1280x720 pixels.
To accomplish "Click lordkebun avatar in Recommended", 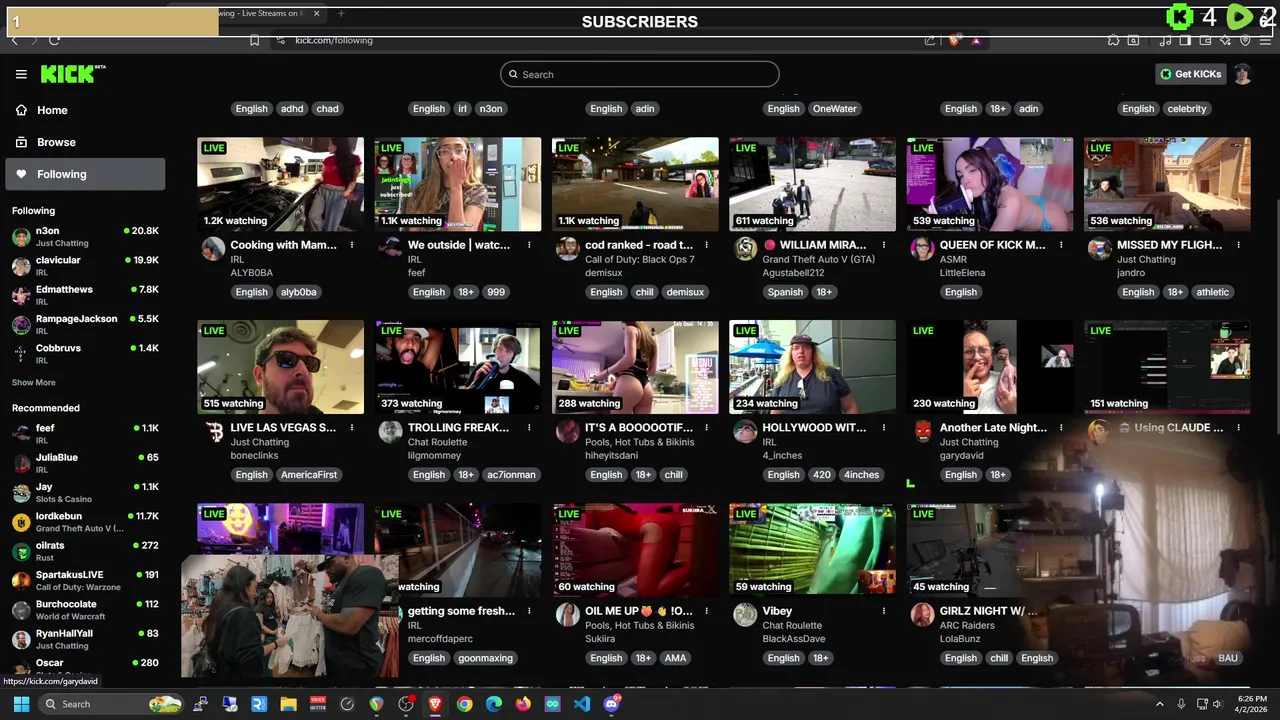I will coord(21,522).
